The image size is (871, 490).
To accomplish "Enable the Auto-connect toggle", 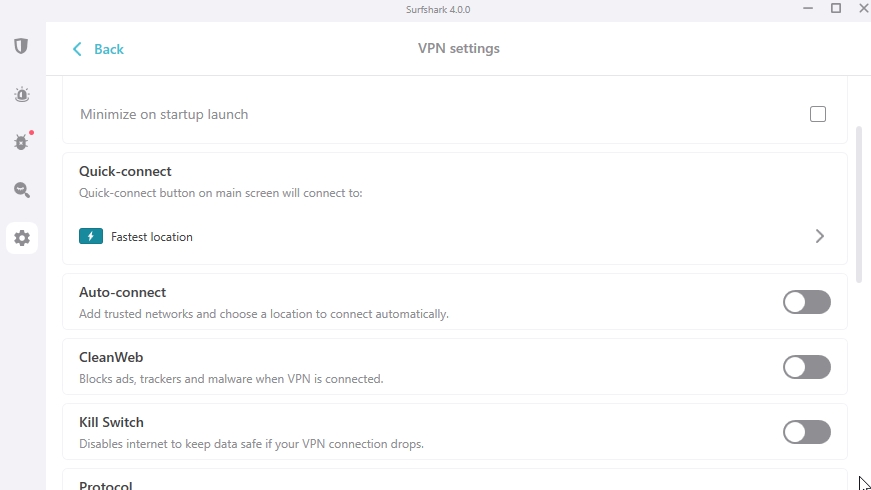I will point(806,302).
